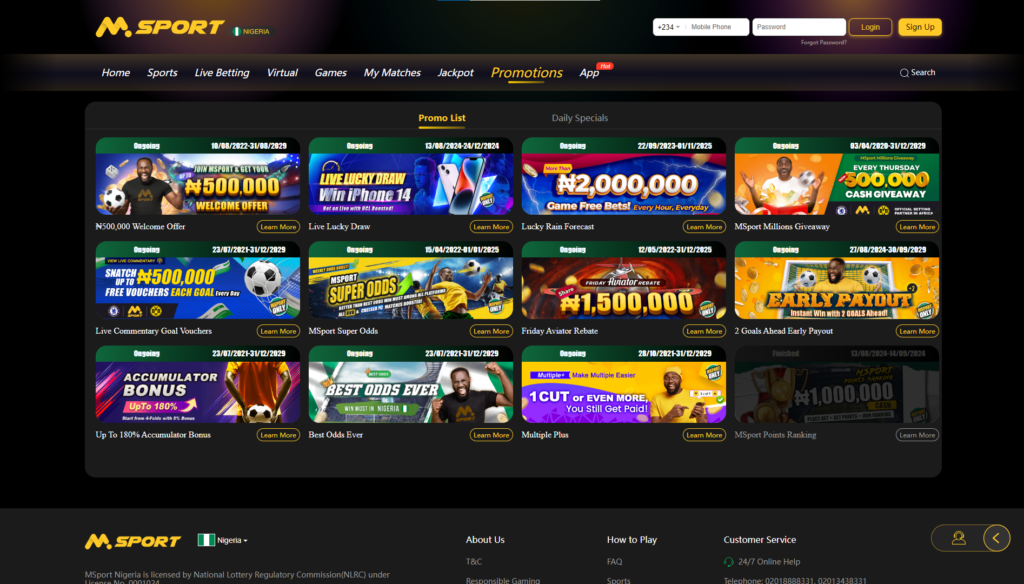Learn More about Friday Aviator Rebate
1024x584 pixels.
coord(704,331)
